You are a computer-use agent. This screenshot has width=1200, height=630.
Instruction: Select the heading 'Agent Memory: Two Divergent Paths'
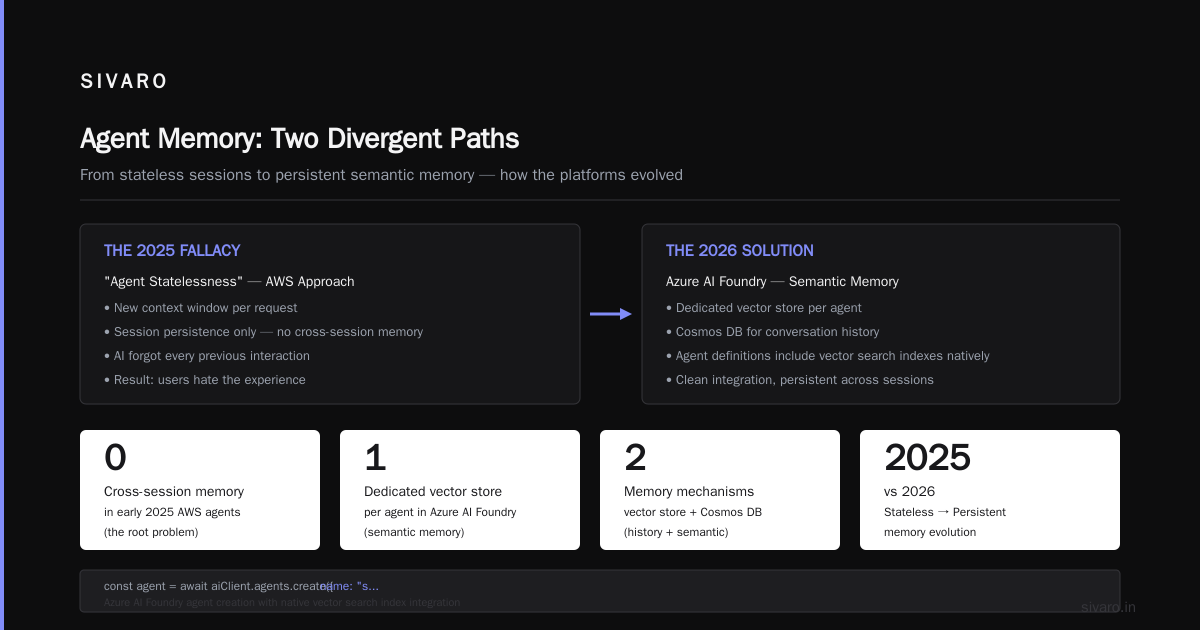pos(299,138)
